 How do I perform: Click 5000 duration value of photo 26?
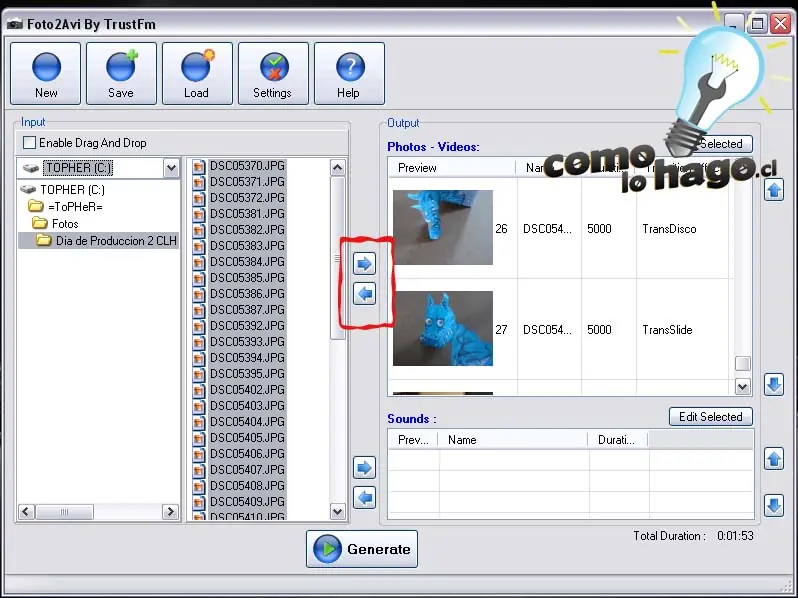click(x=599, y=229)
